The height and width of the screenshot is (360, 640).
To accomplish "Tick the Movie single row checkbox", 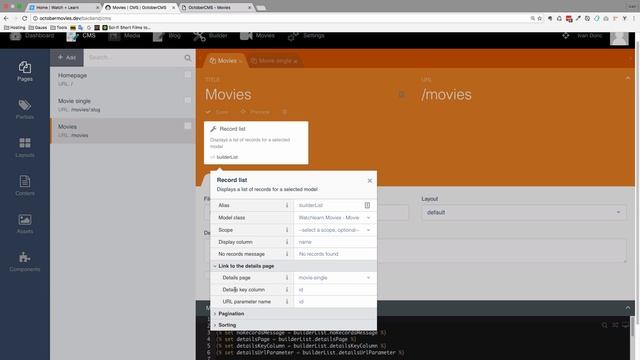I will click(x=187, y=100).
